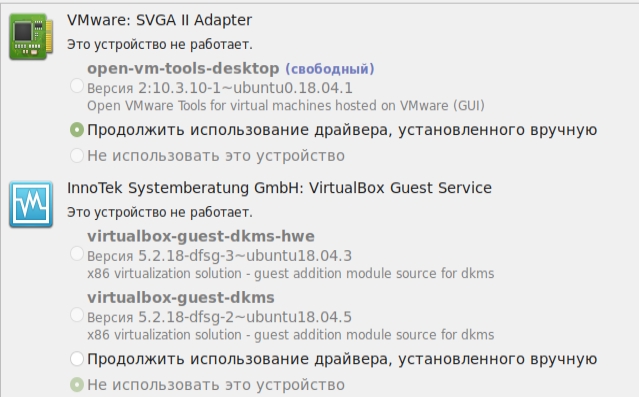
Task: Click the version 5.2.18-dfsg-3~ubuntu18.04.3 text
Action: pos(219,256)
